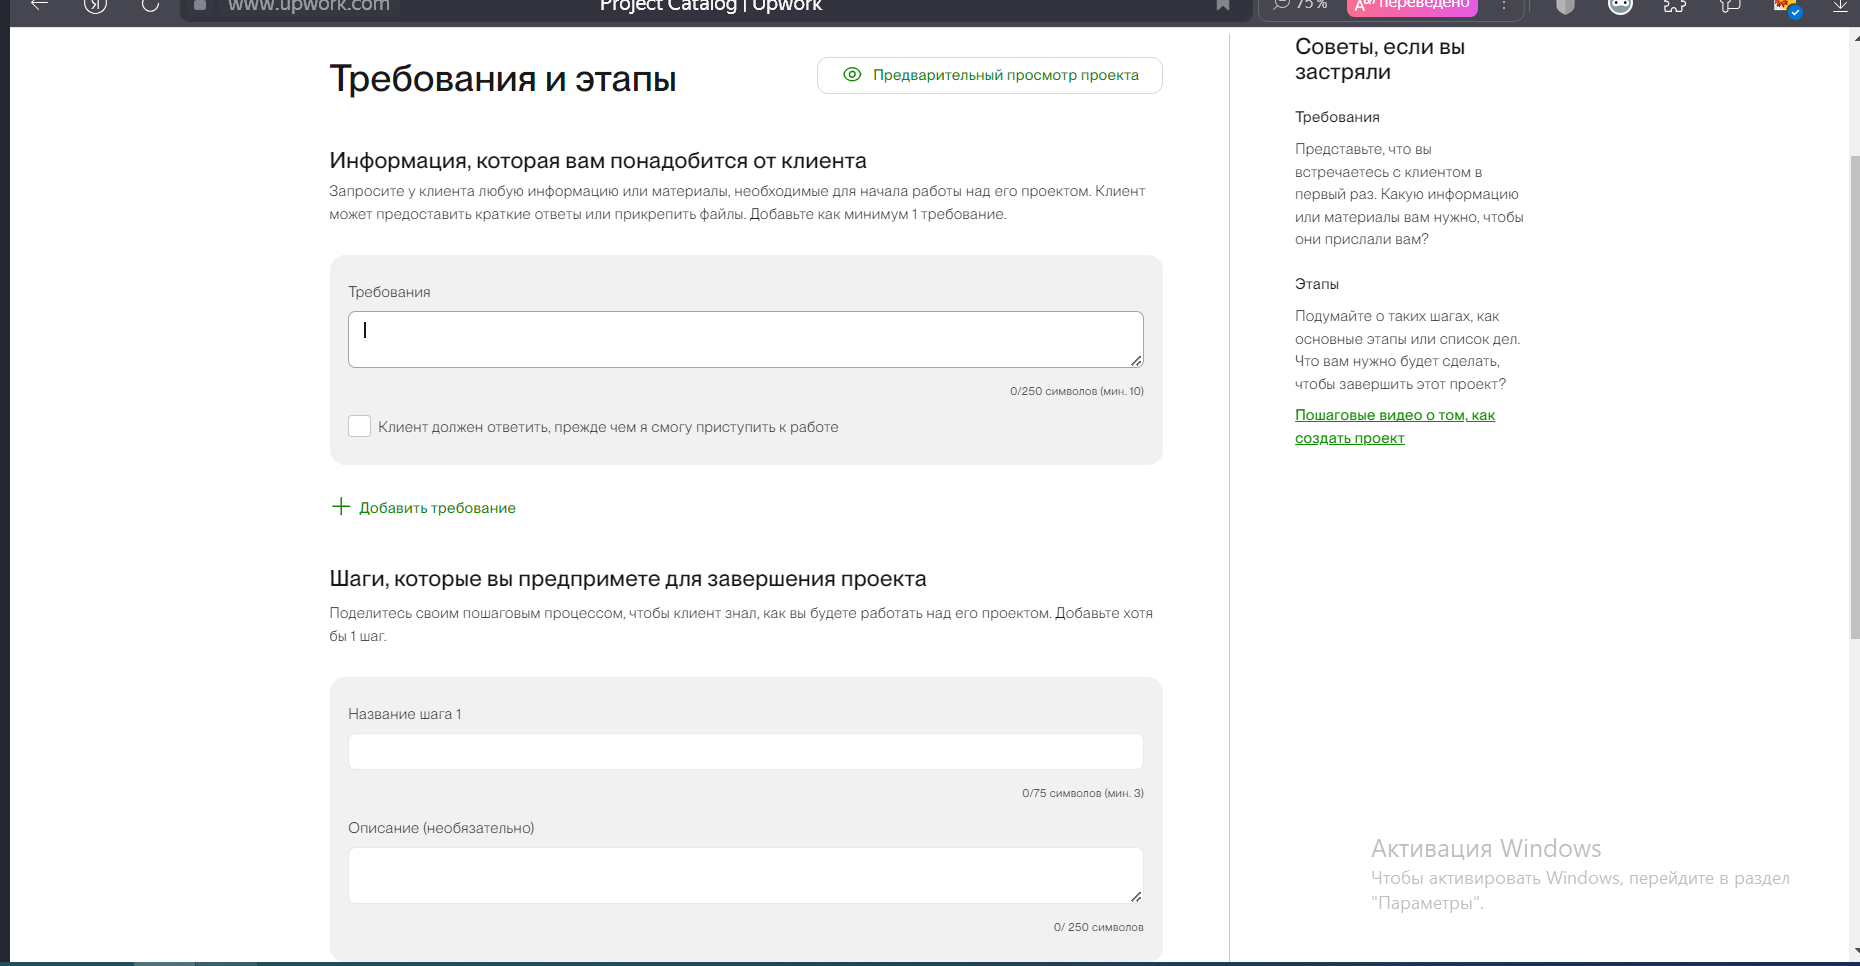This screenshot has width=1860, height=966.
Task: Click the '0/75 символов (мин. 3)' counter
Action: pos(1083,793)
